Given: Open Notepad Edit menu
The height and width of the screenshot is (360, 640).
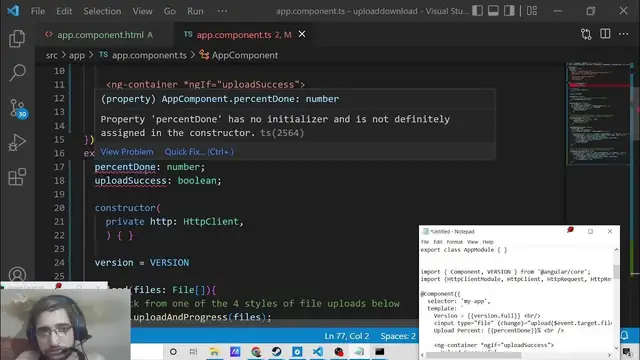Looking at the screenshot, I should click(x=438, y=242).
